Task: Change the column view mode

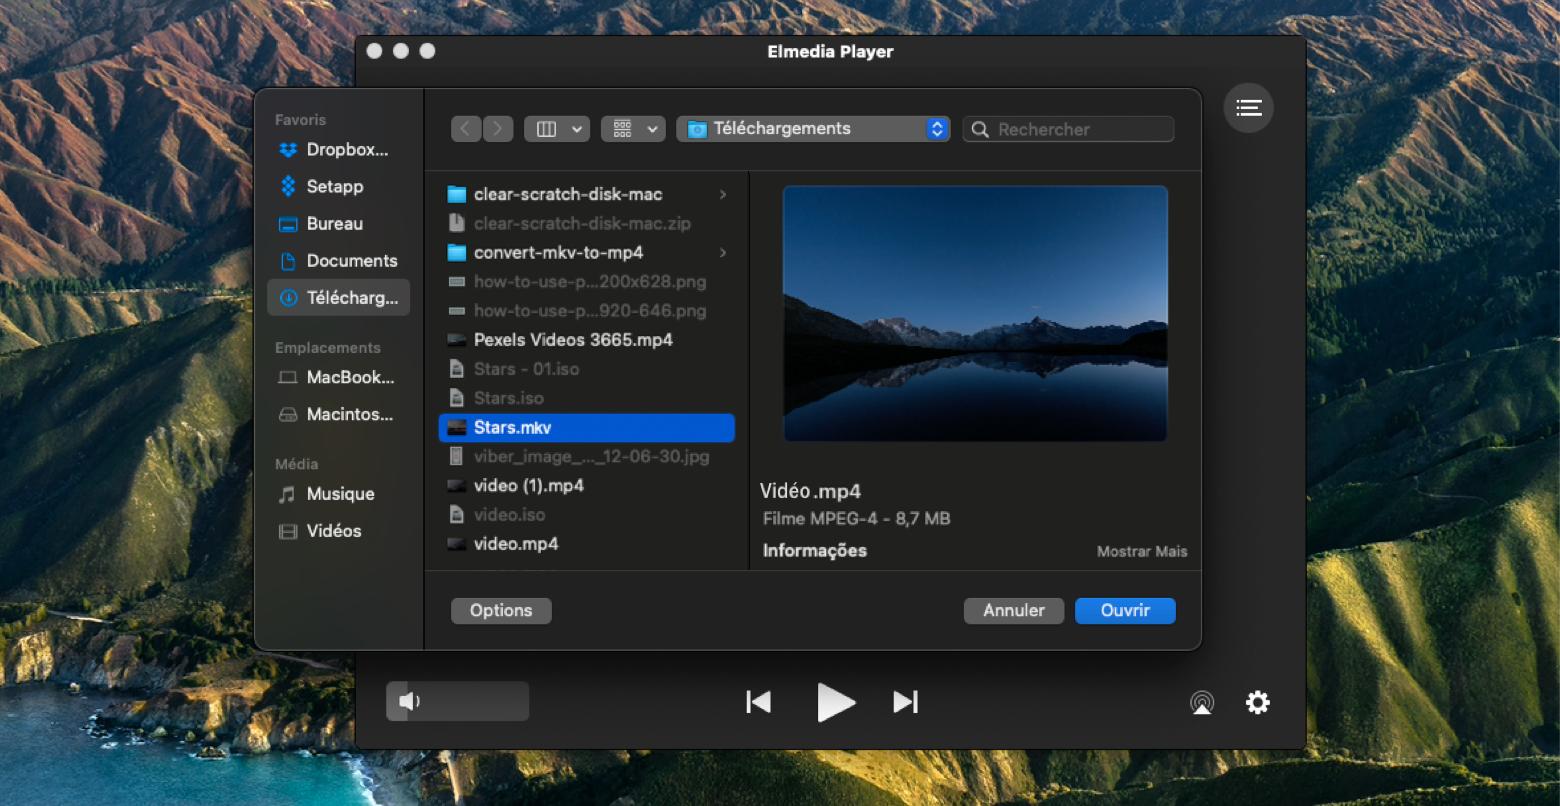Action: (557, 129)
